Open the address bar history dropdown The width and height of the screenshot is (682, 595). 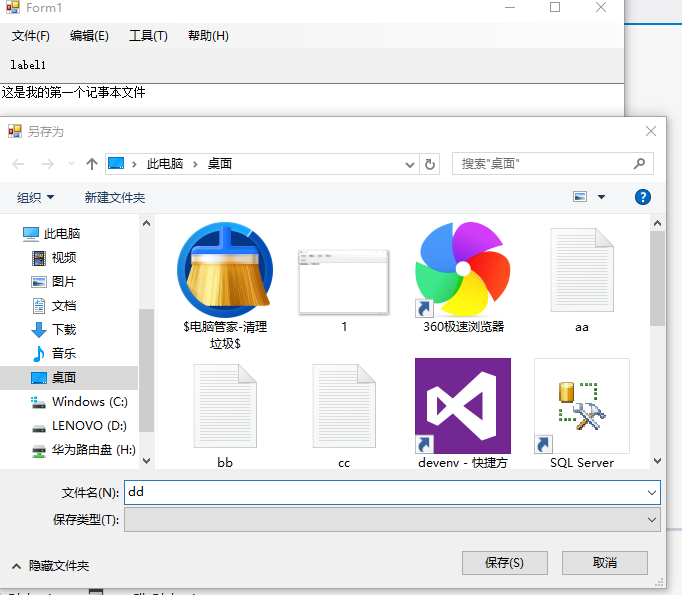409,164
